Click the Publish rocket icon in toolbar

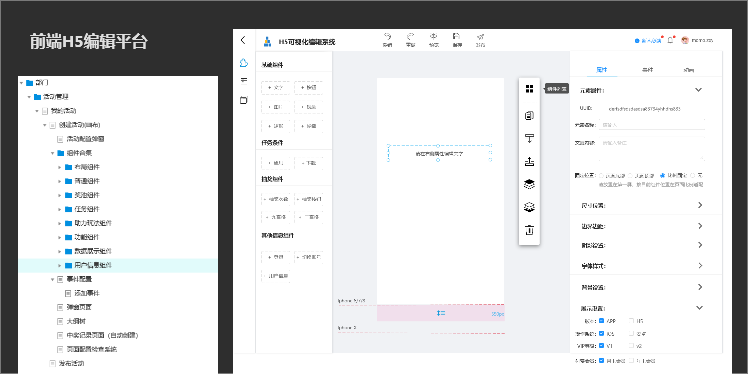coord(480,36)
